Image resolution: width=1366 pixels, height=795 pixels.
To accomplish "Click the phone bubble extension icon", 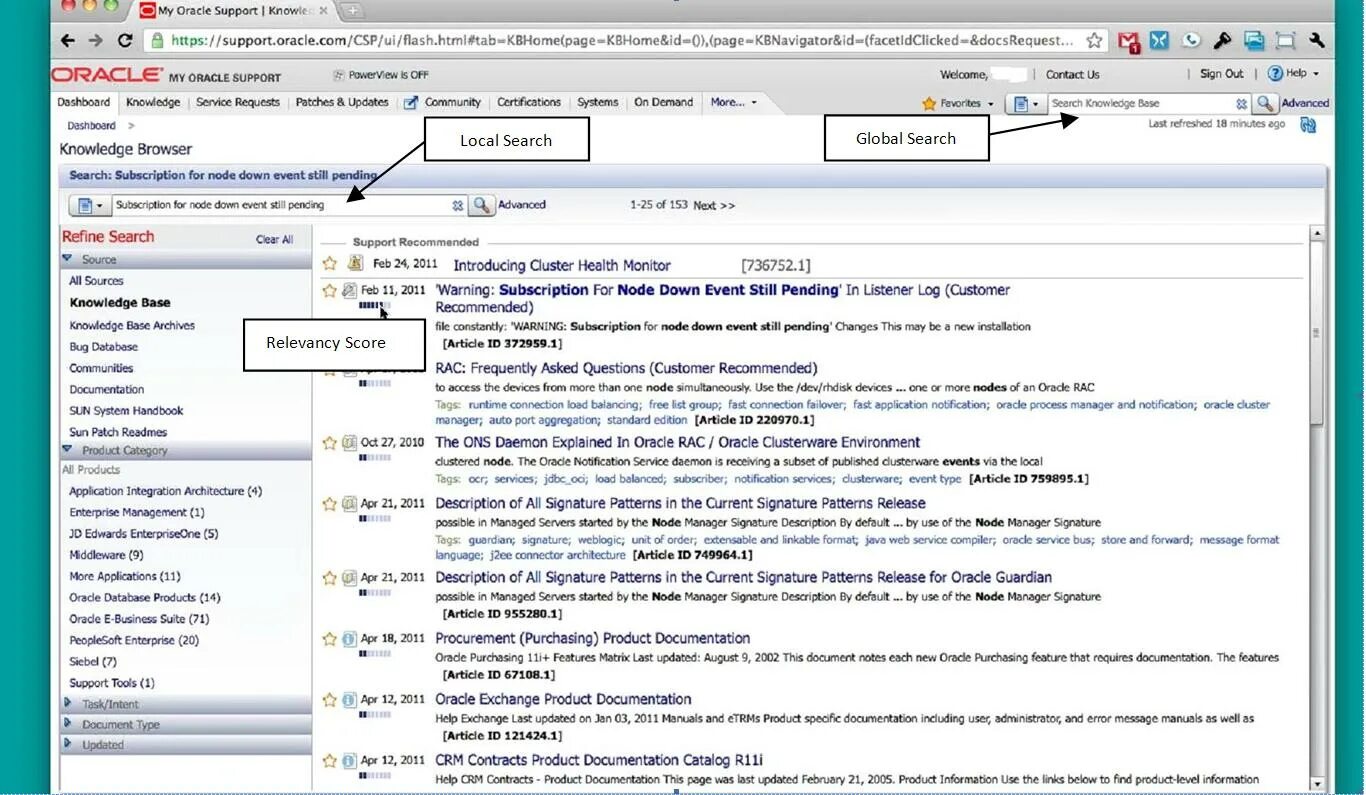I will [x=1191, y=41].
